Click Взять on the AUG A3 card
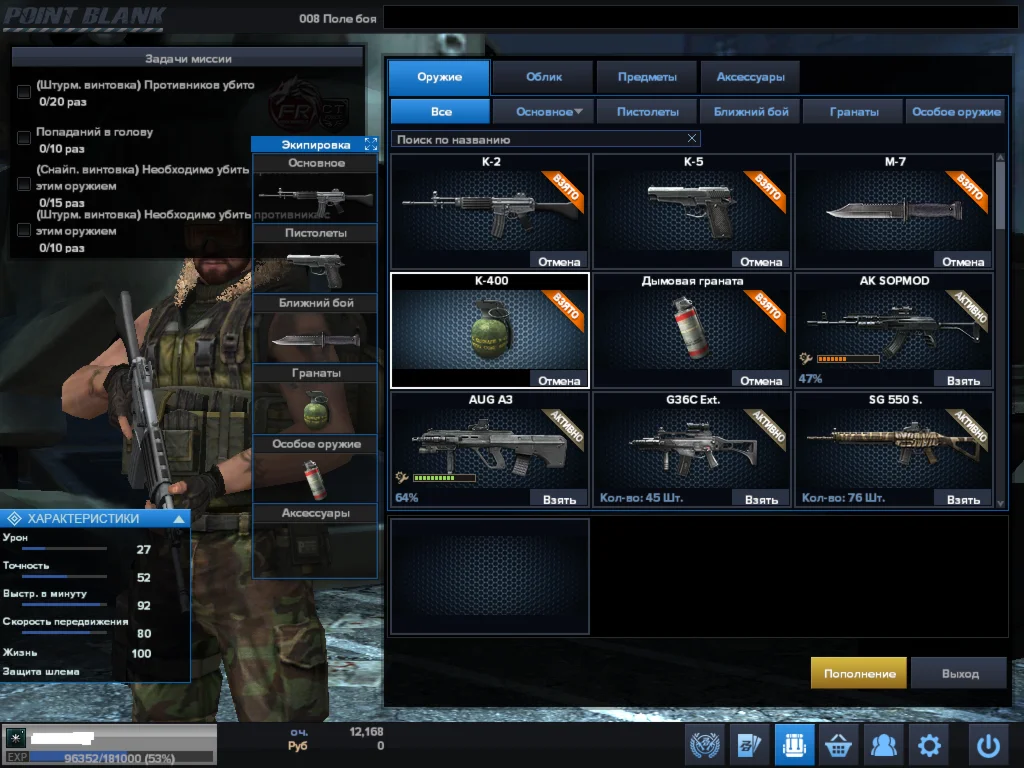 (x=559, y=499)
